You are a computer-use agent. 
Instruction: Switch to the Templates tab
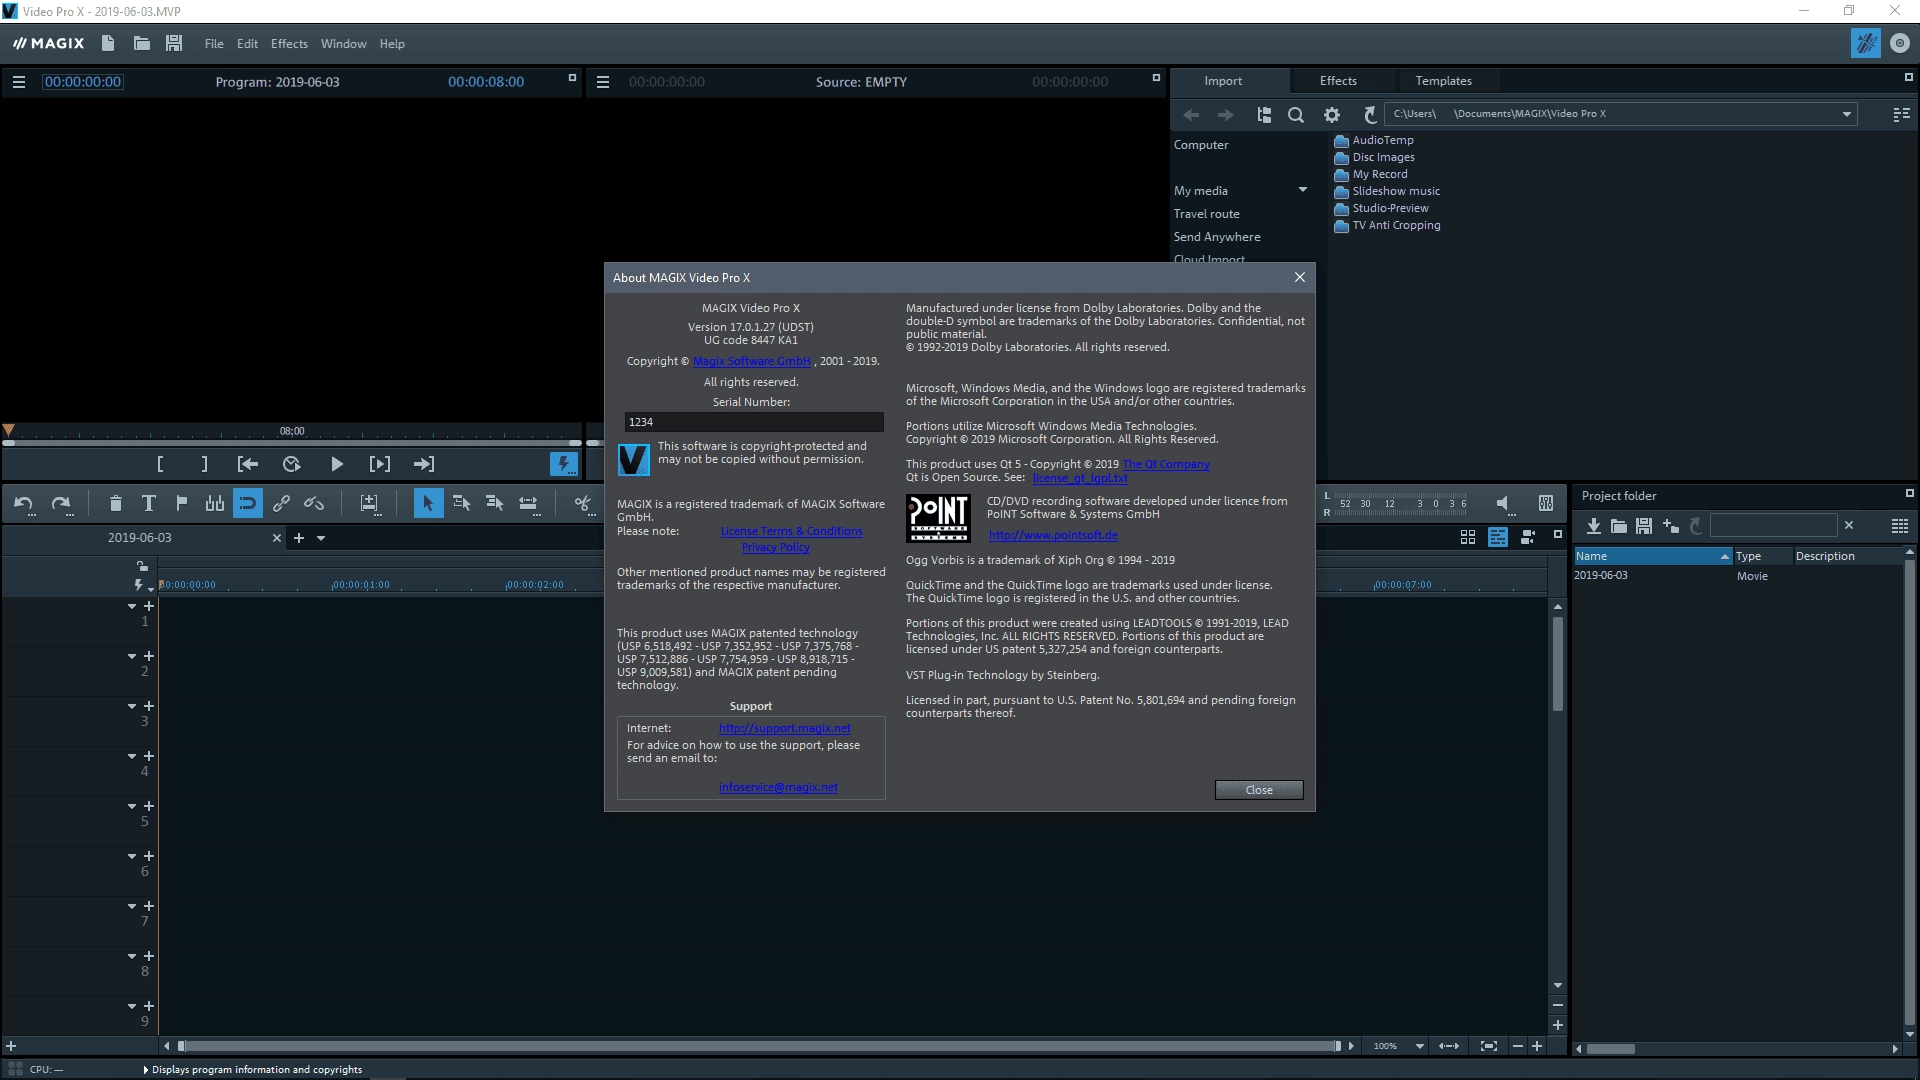(1443, 81)
